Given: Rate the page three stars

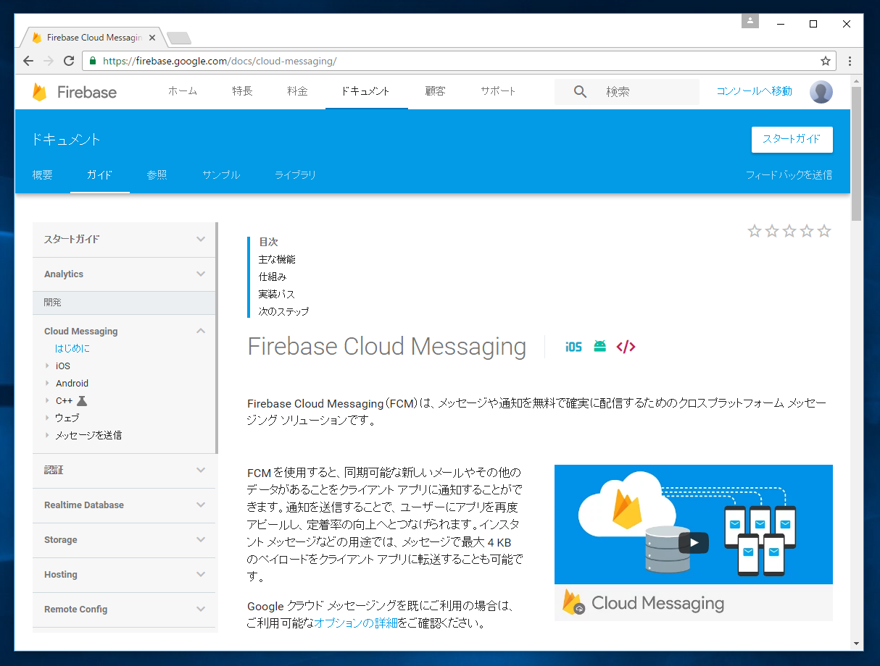Looking at the screenshot, I should (x=789, y=231).
